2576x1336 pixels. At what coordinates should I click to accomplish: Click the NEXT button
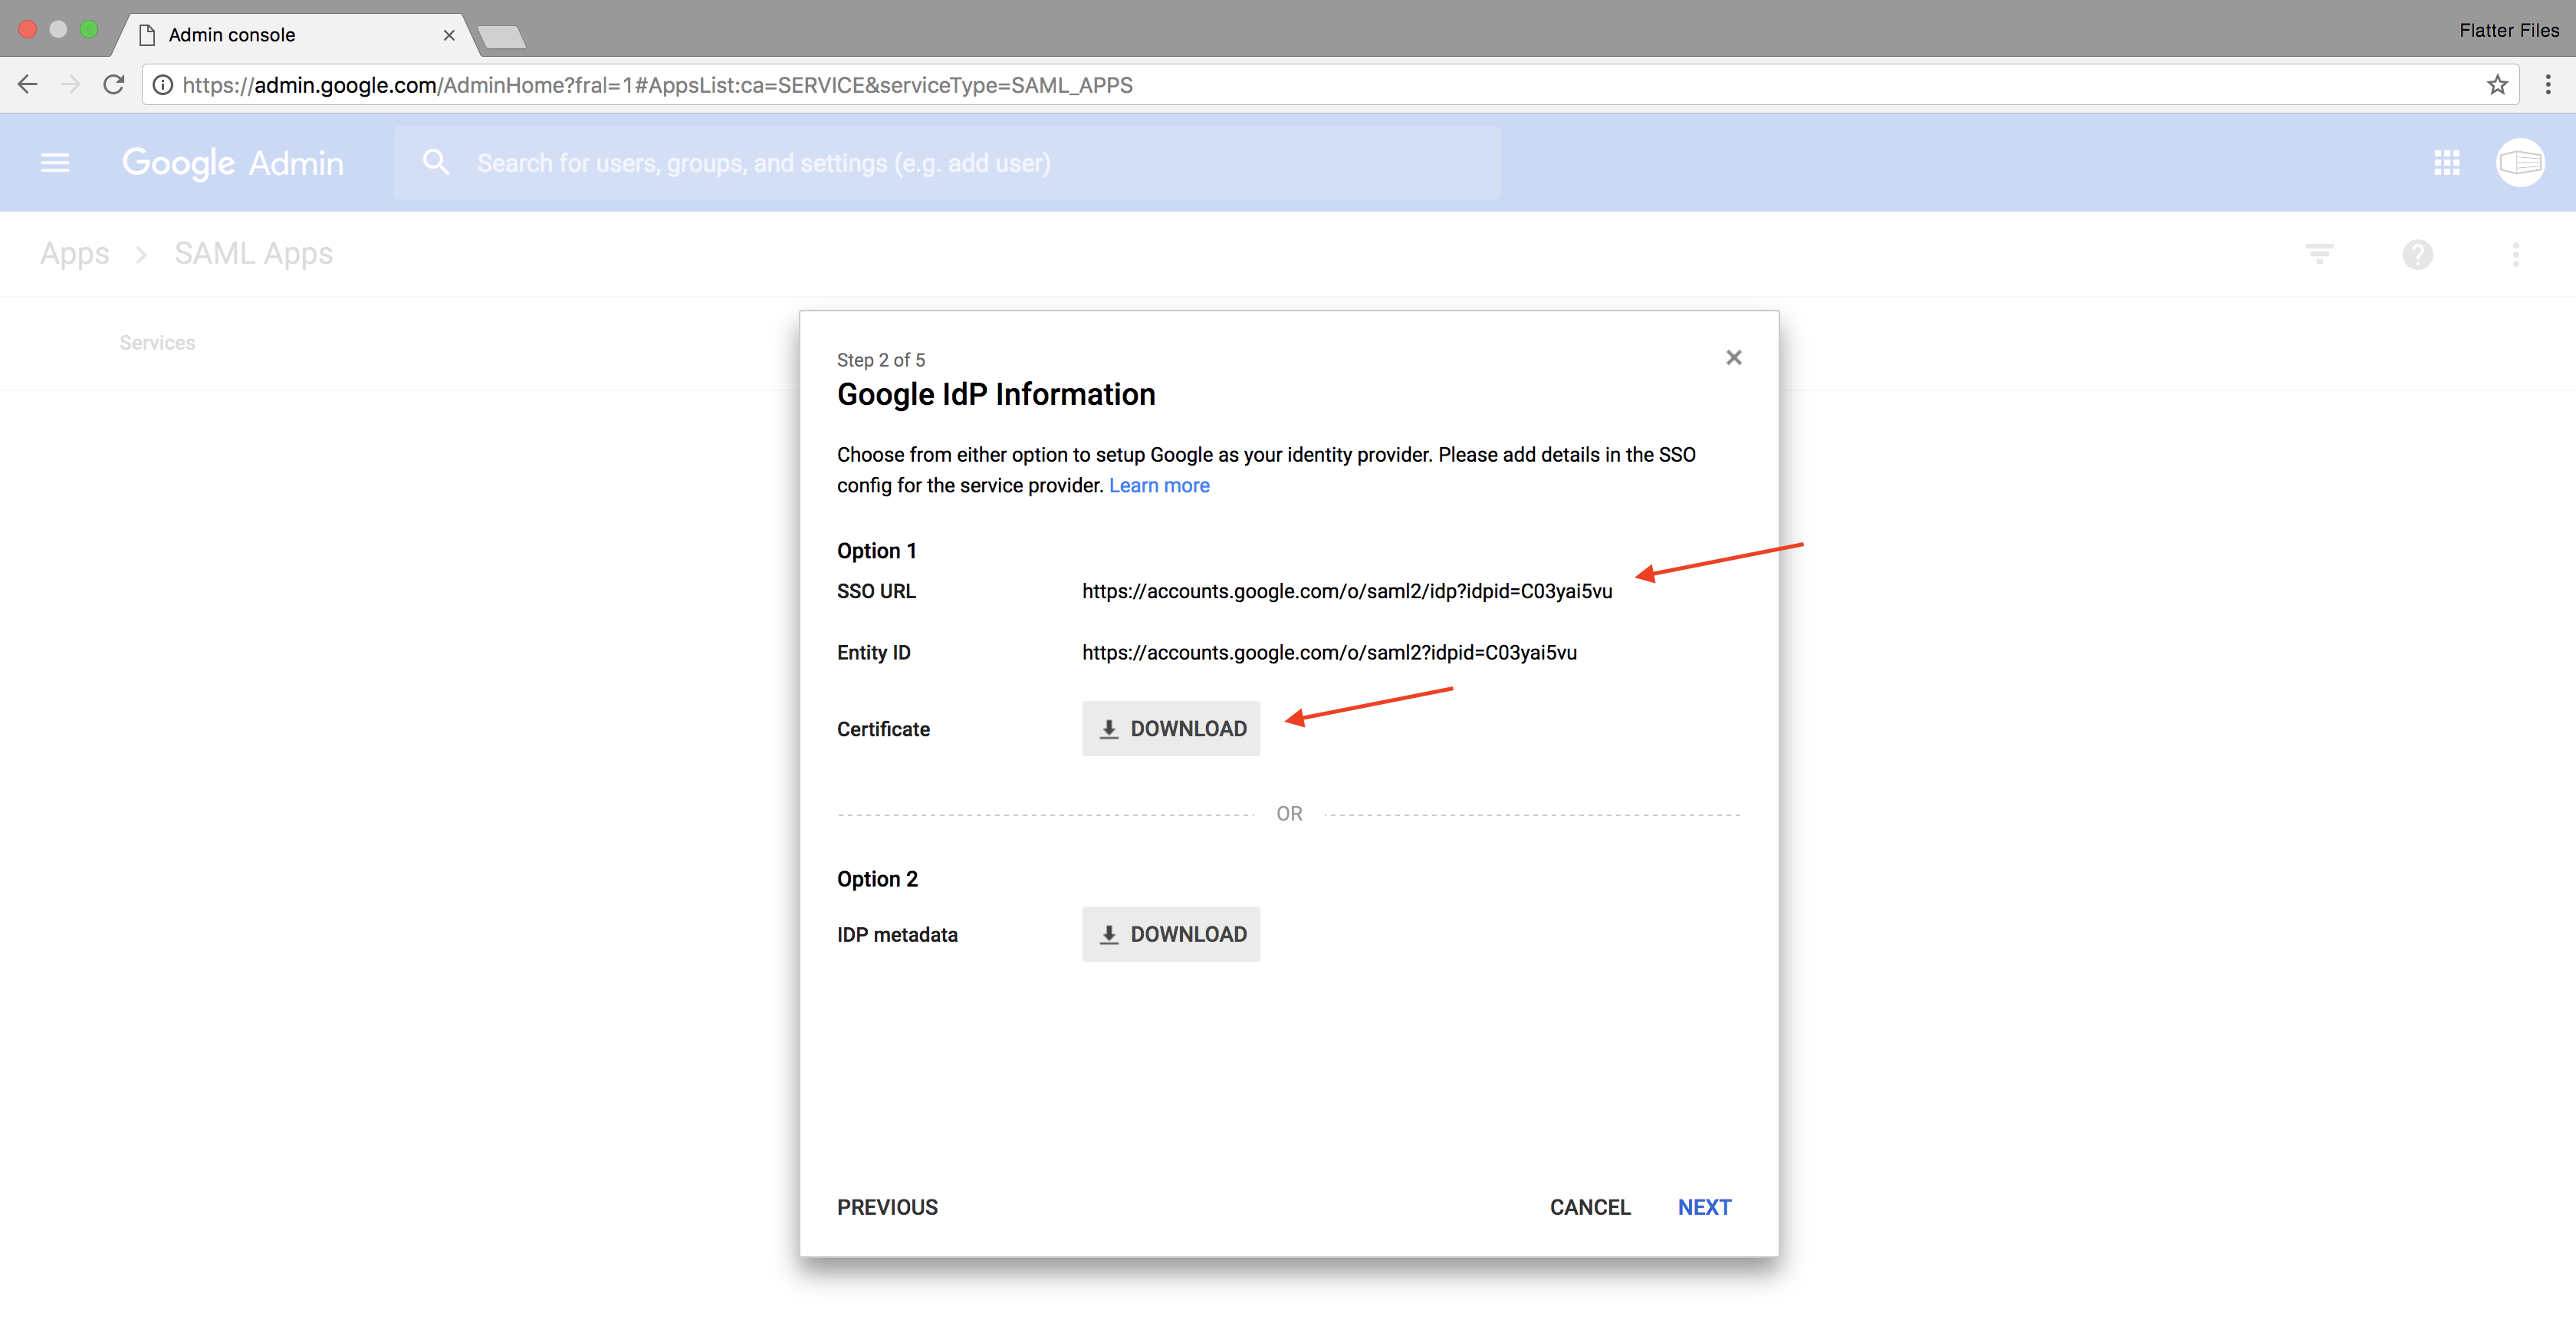pyautogui.click(x=1704, y=1207)
